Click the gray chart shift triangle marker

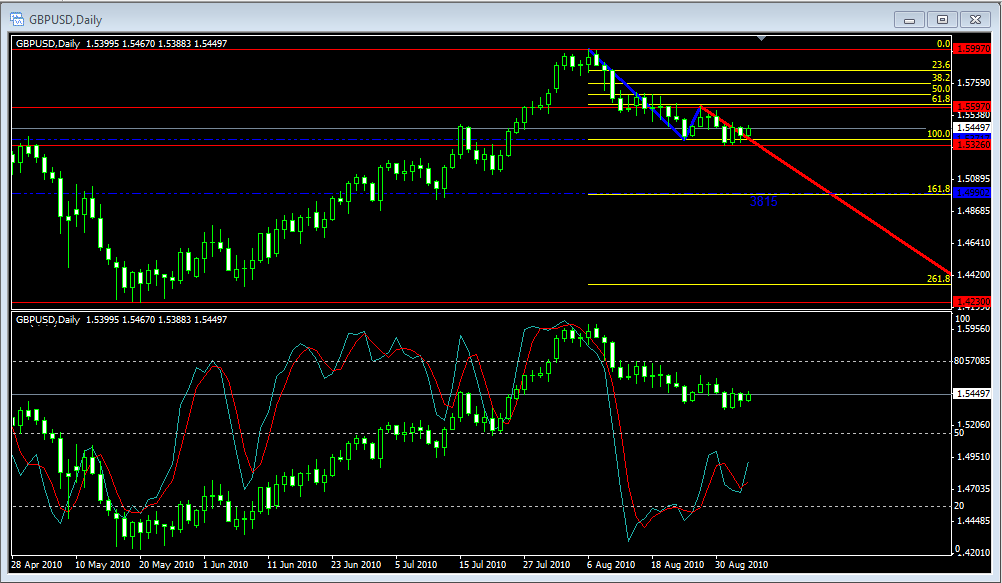(763, 39)
